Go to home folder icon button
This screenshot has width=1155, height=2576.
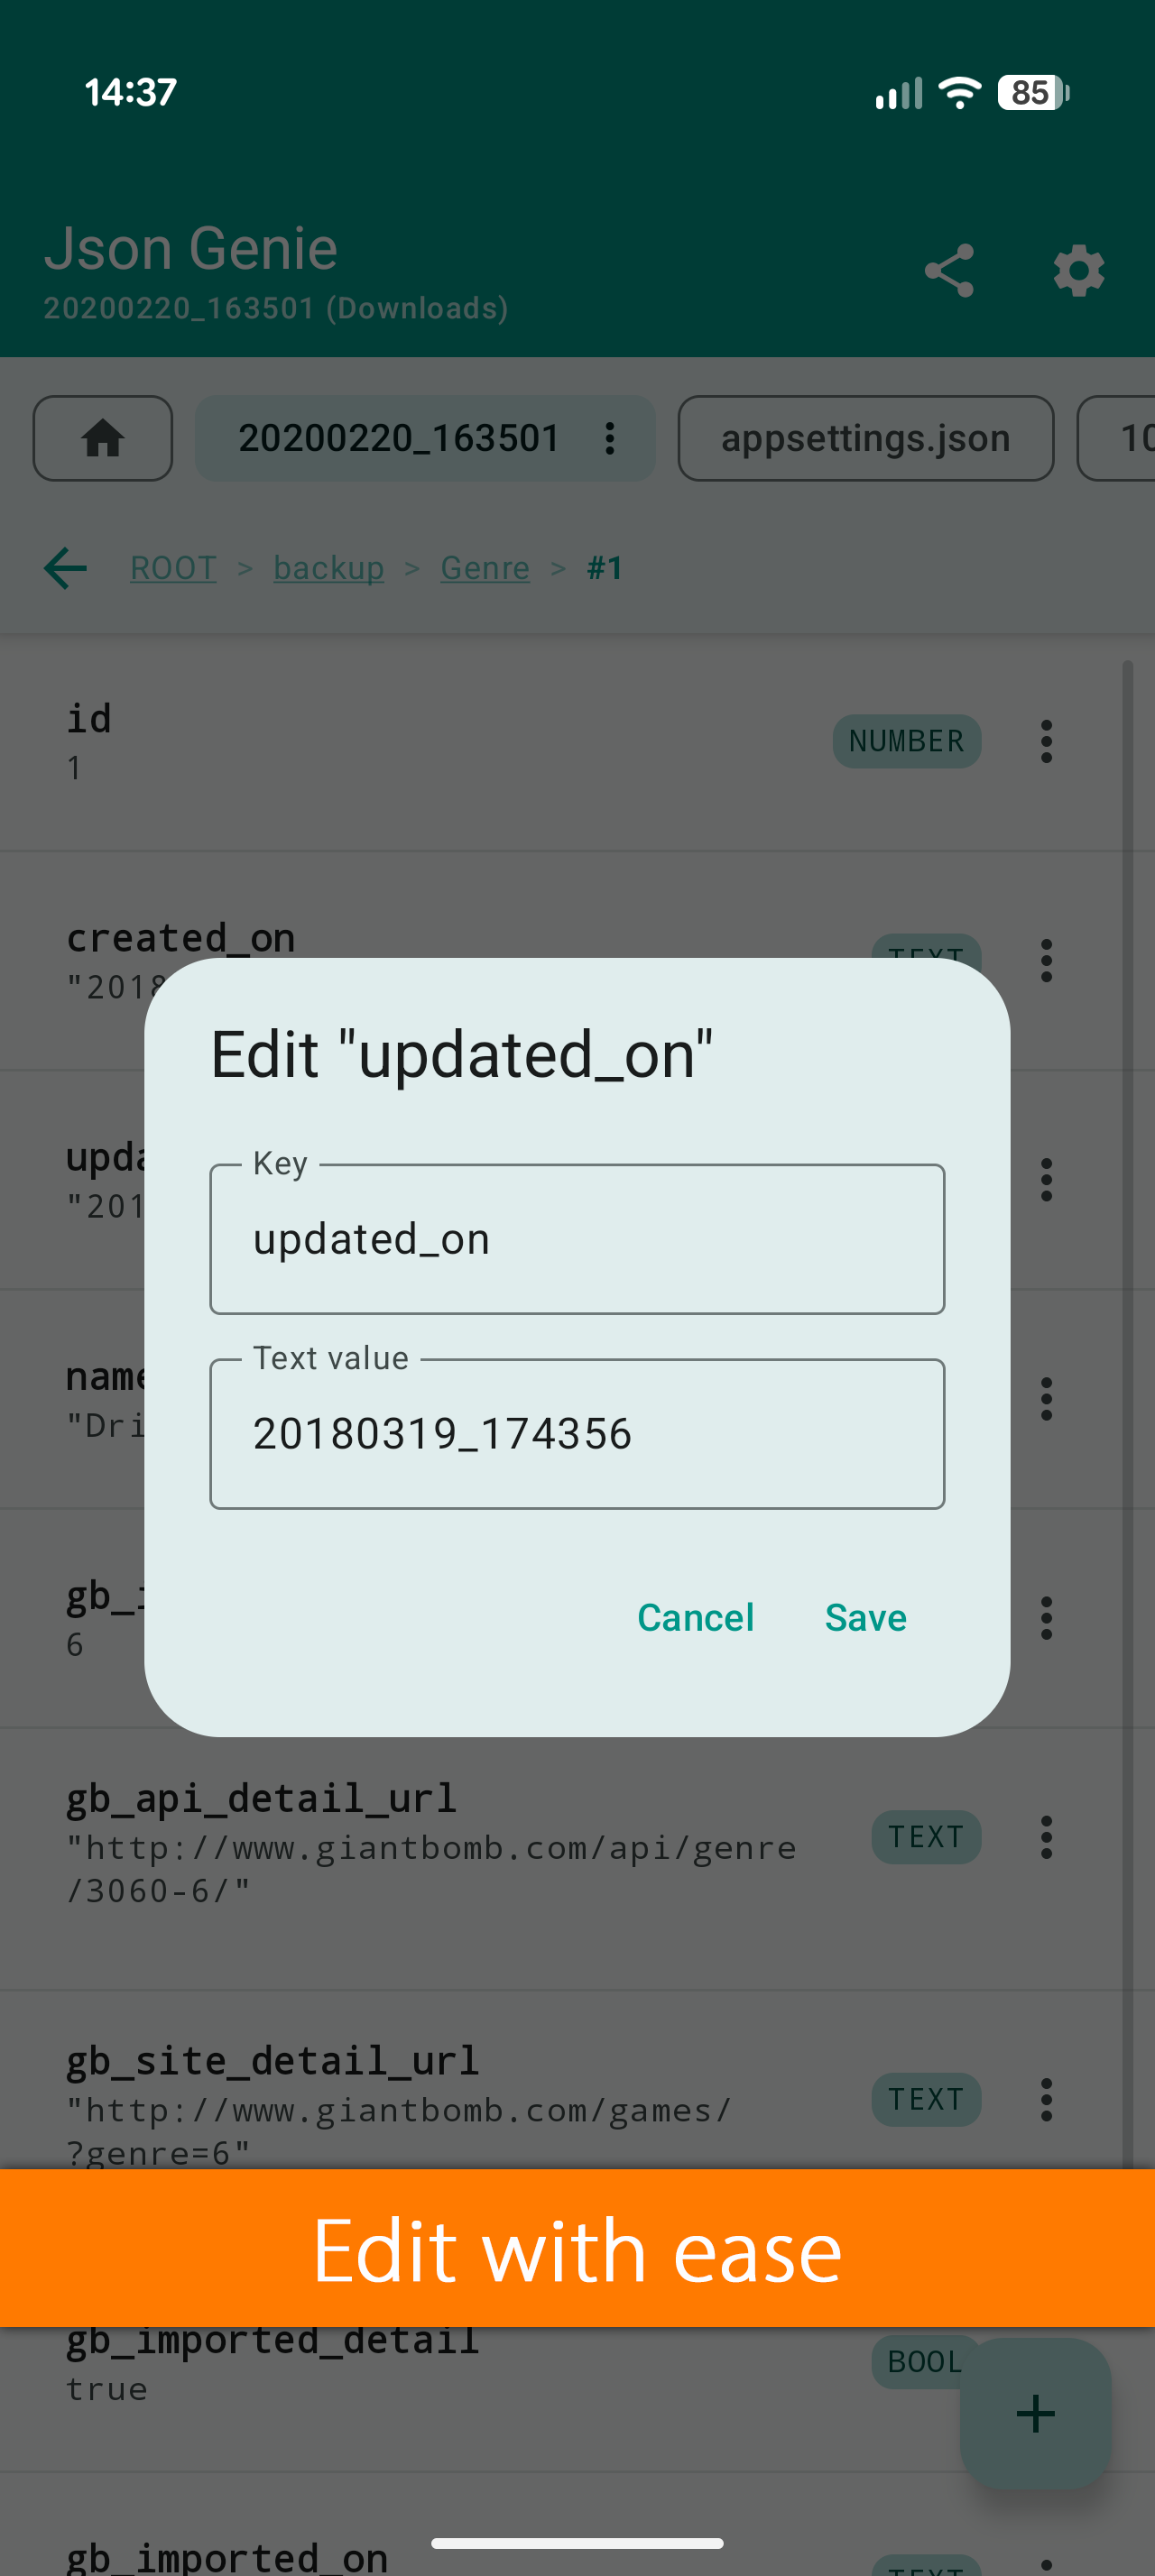tap(103, 438)
